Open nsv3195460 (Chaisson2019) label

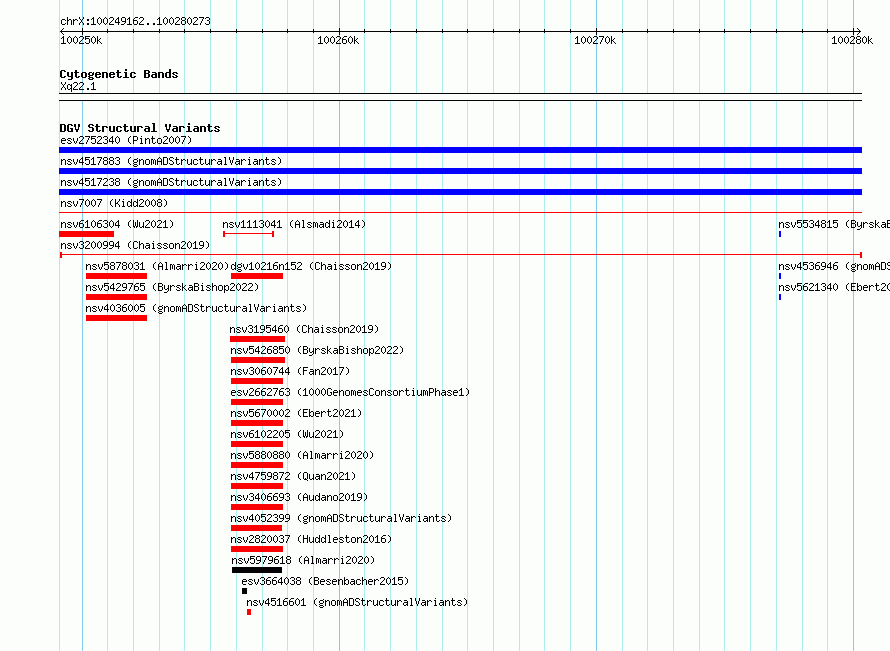coord(304,329)
